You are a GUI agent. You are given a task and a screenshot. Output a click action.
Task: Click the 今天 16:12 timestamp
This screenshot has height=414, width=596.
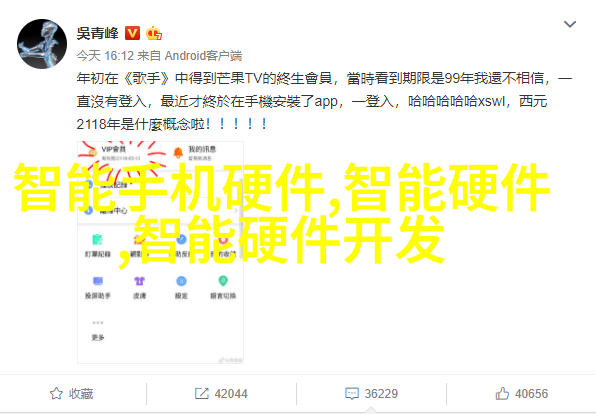pyautogui.click(x=105, y=56)
